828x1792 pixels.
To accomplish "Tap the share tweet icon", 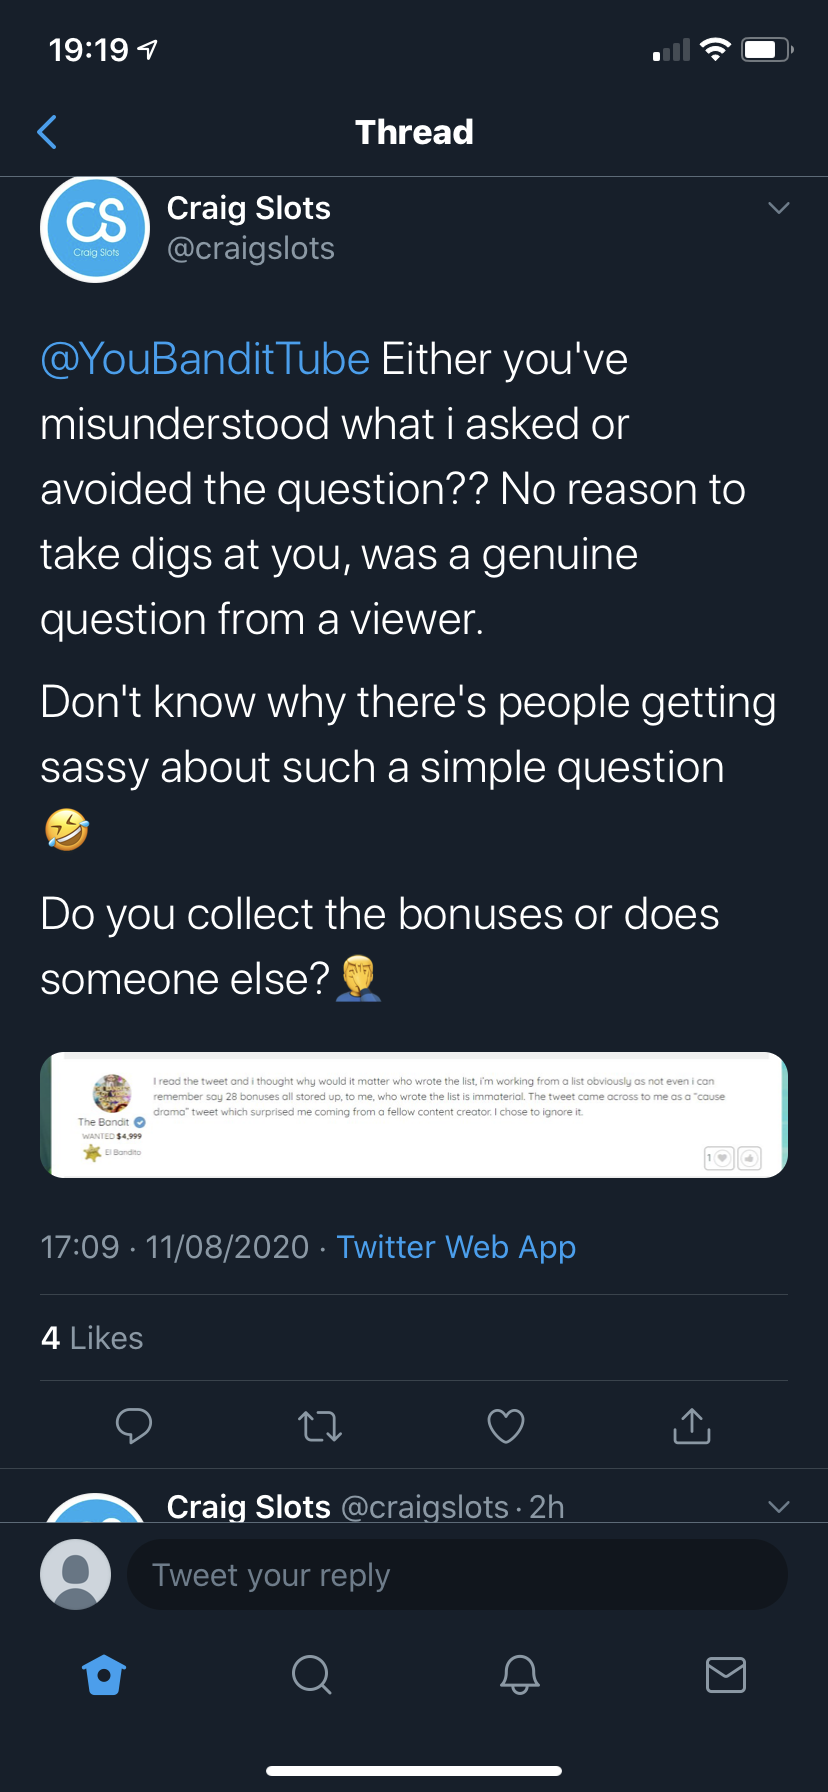I will pyautogui.click(x=692, y=1426).
